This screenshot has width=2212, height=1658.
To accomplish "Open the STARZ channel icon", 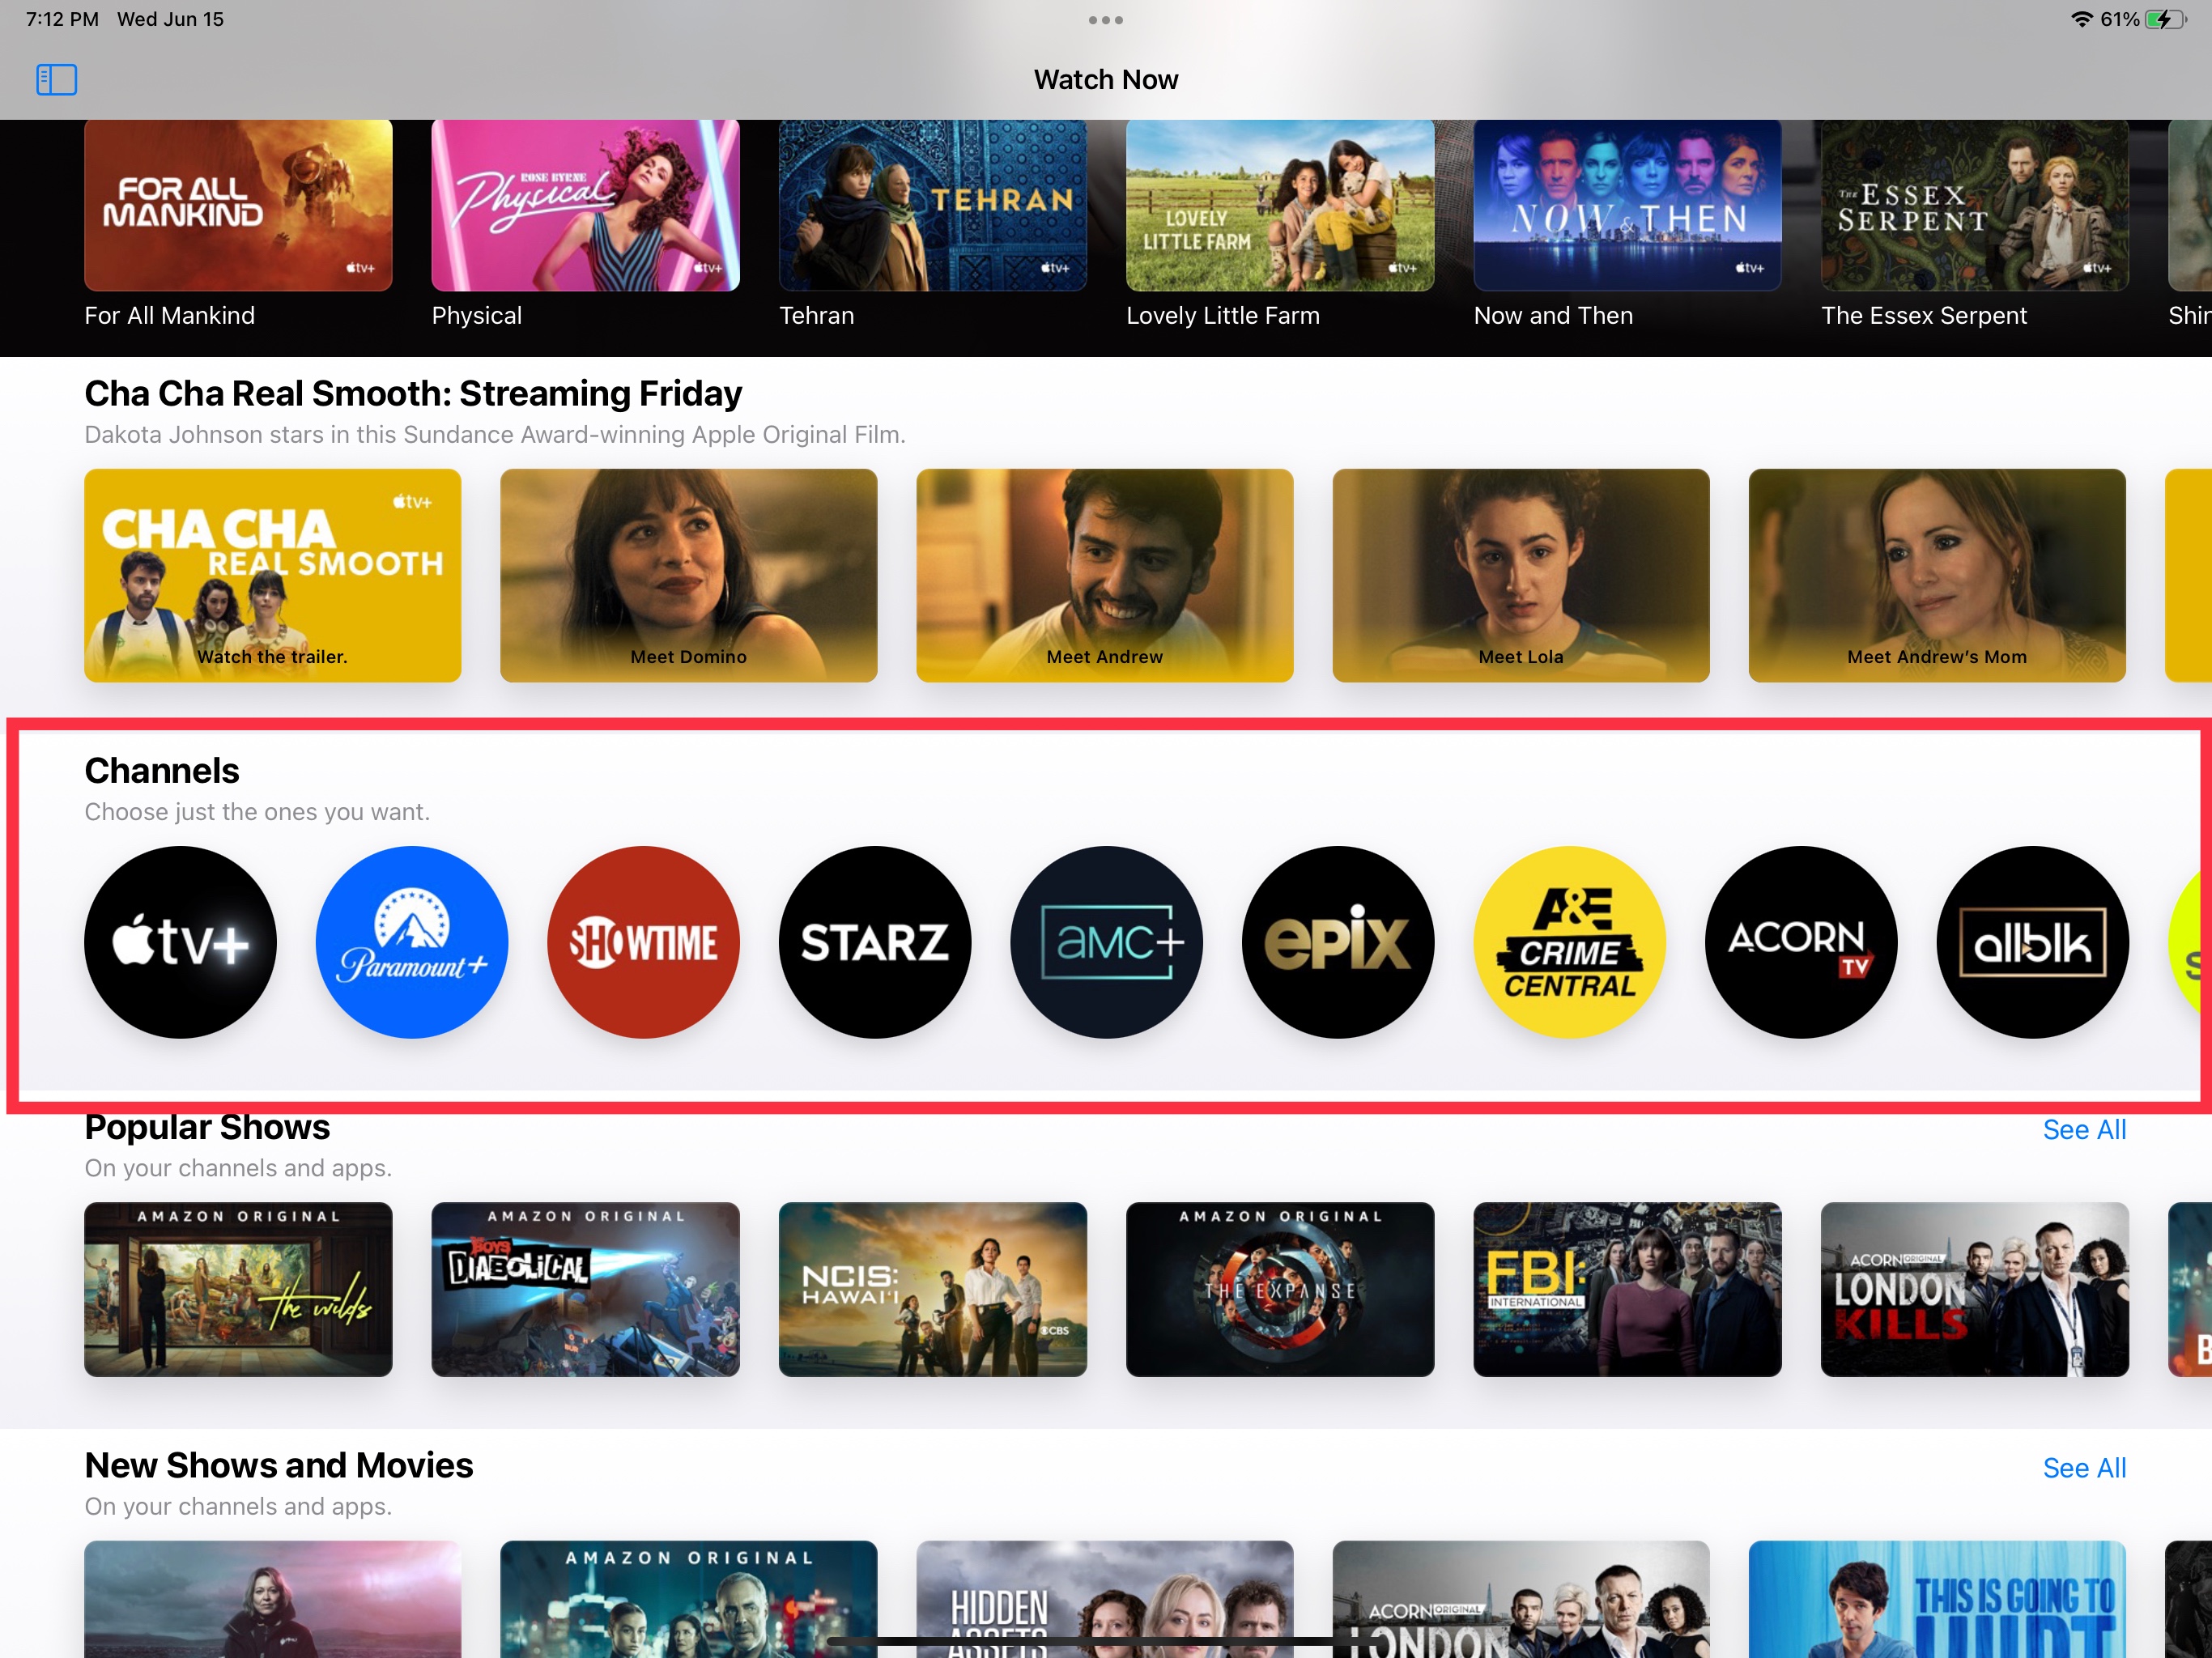I will point(875,942).
